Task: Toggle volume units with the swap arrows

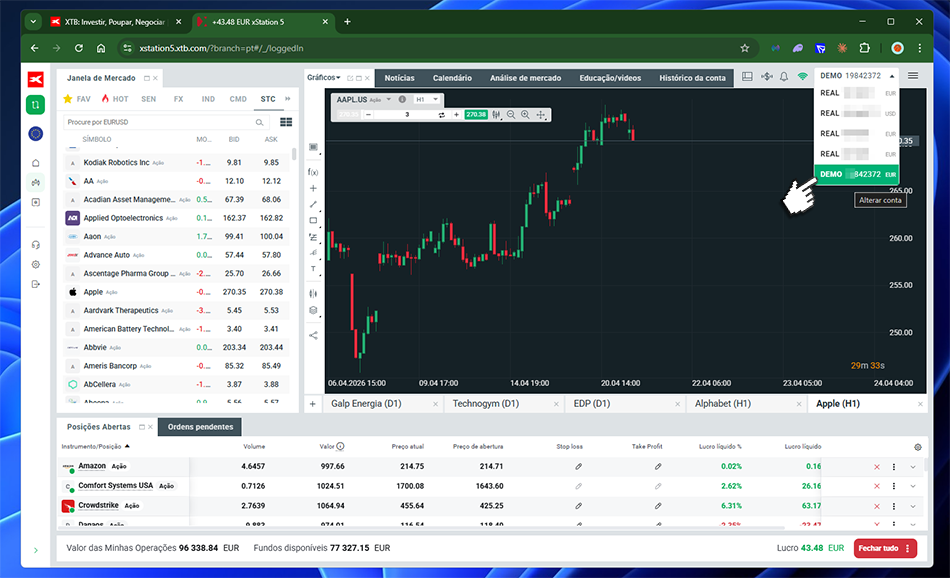Action: 442,115
